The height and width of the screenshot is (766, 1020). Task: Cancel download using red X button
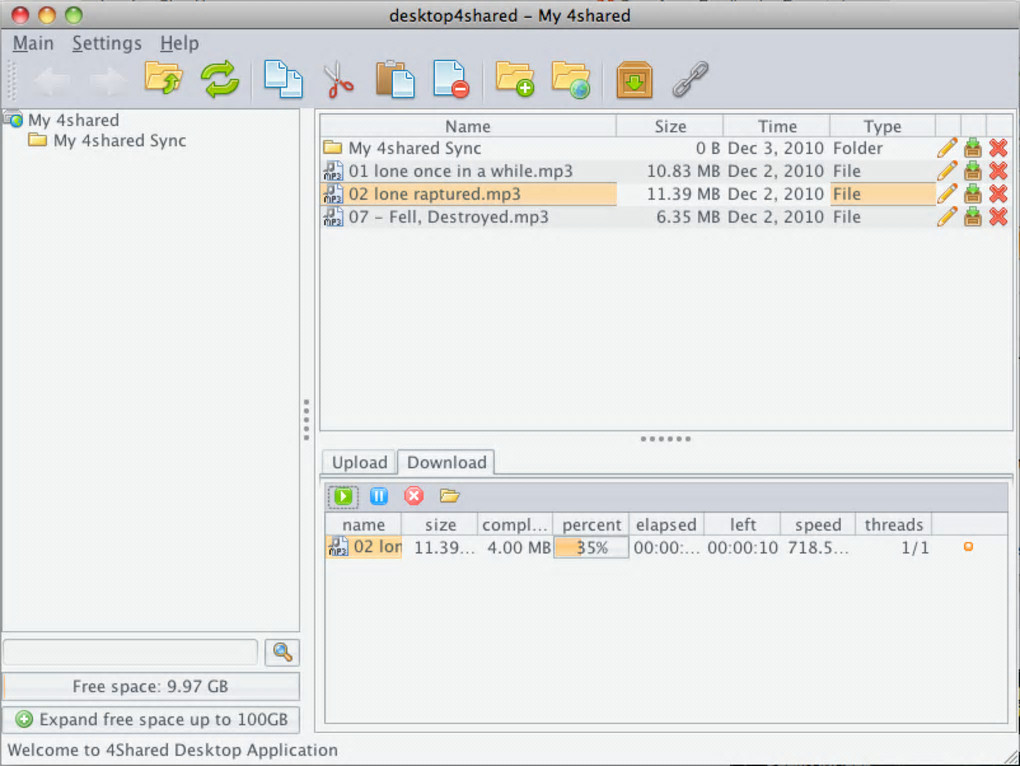[x=414, y=496]
